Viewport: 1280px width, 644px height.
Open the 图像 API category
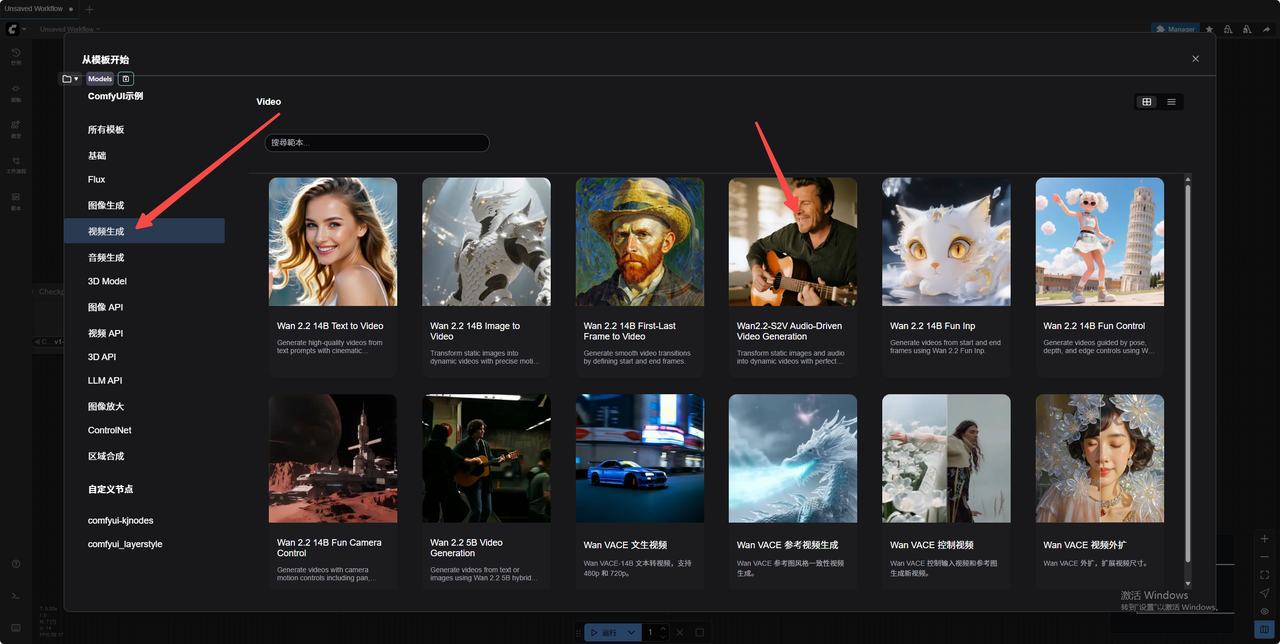(144, 307)
